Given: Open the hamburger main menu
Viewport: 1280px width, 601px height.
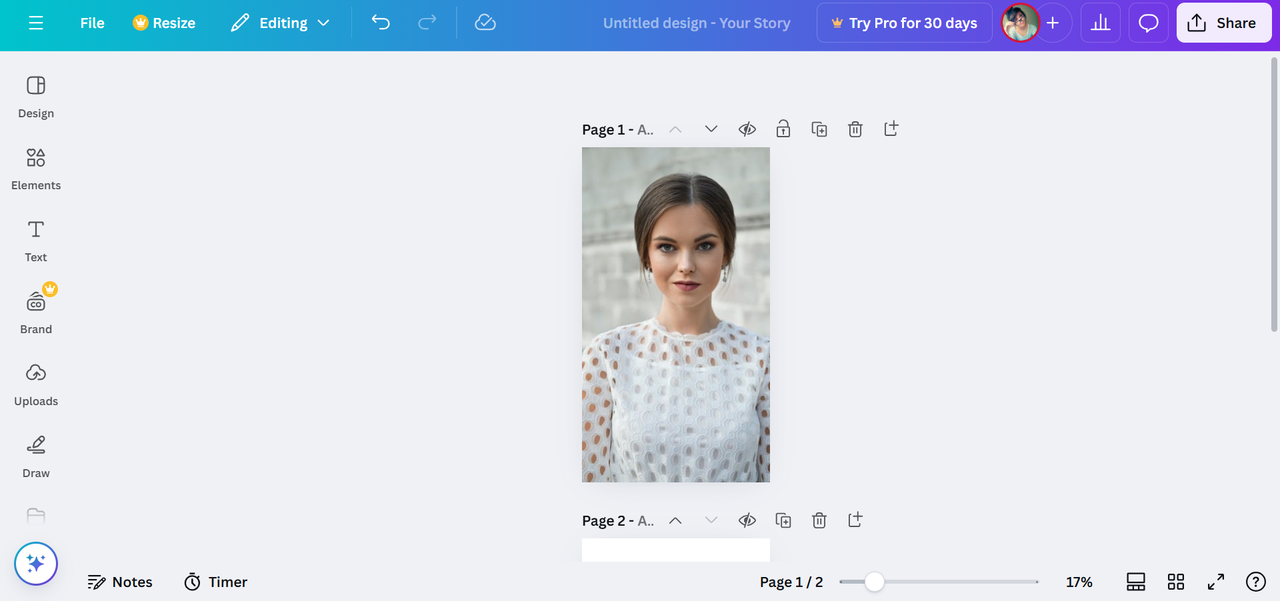Looking at the screenshot, I should pyautogui.click(x=36, y=23).
